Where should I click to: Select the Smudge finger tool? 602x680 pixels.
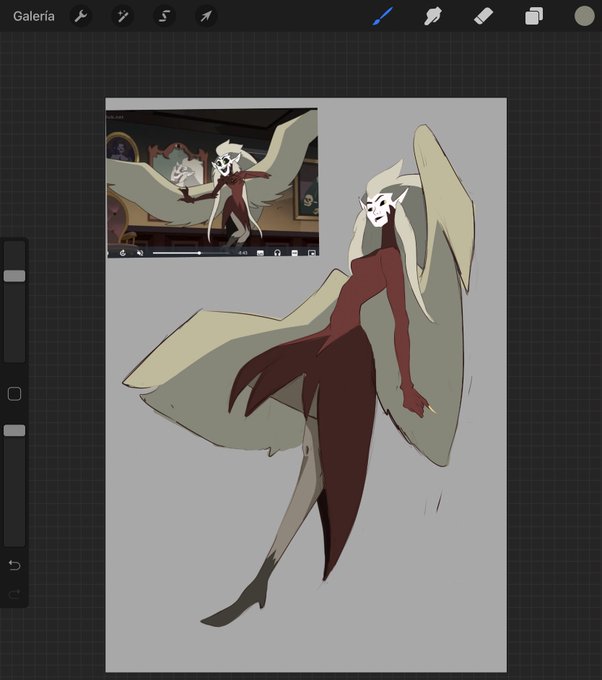coord(432,16)
